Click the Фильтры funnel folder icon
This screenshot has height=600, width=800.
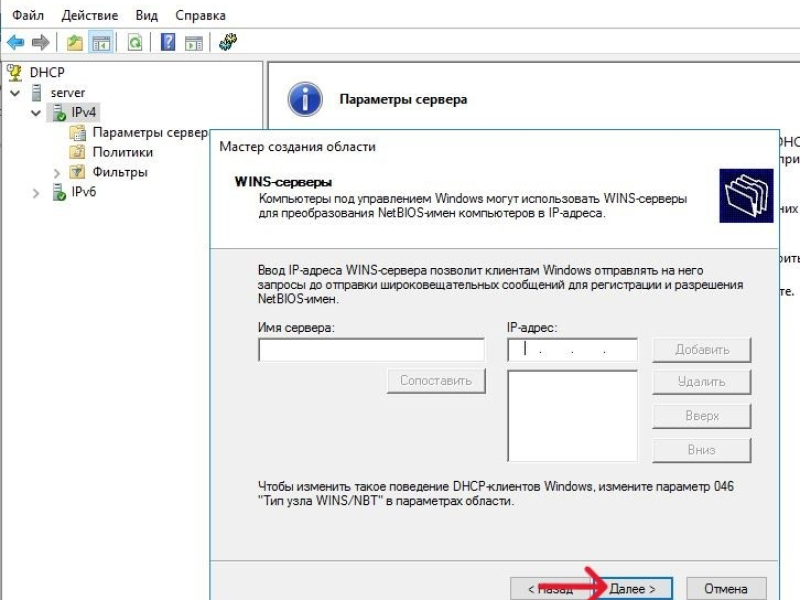pyautogui.click(x=78, y=172)
